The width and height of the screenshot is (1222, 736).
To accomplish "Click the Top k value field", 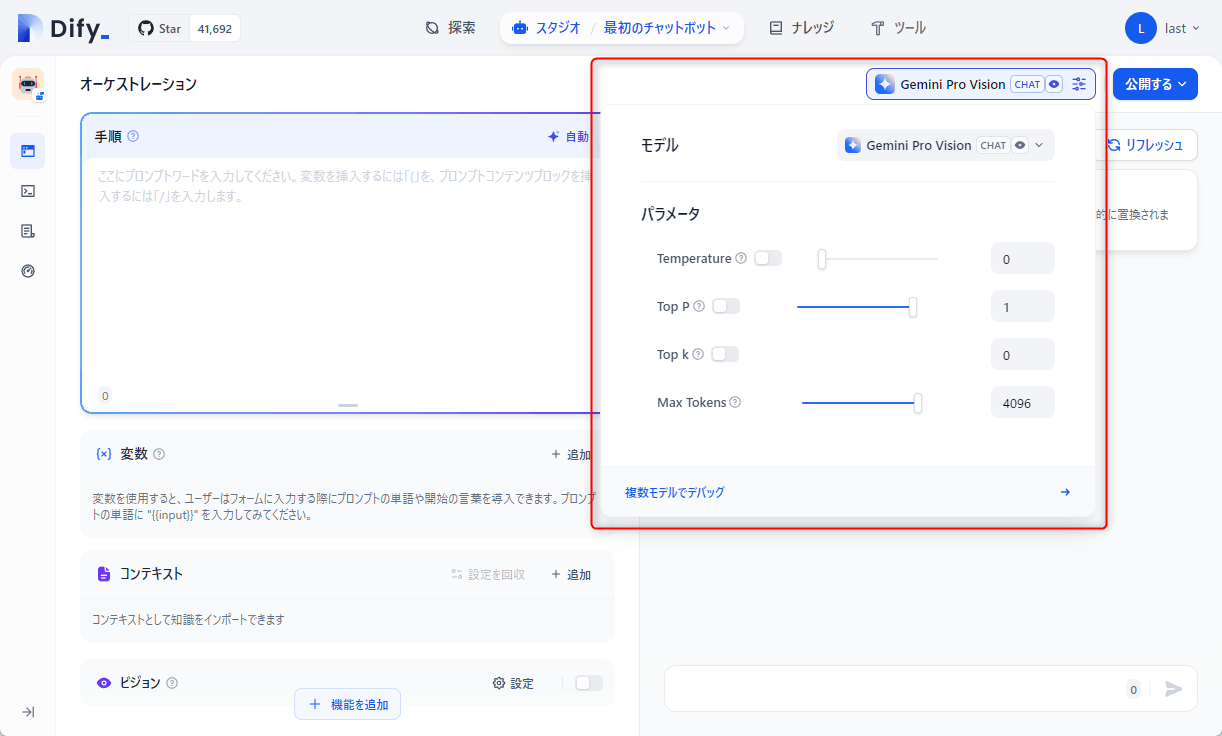I will pyautogui.click(x=1023, y=354).
